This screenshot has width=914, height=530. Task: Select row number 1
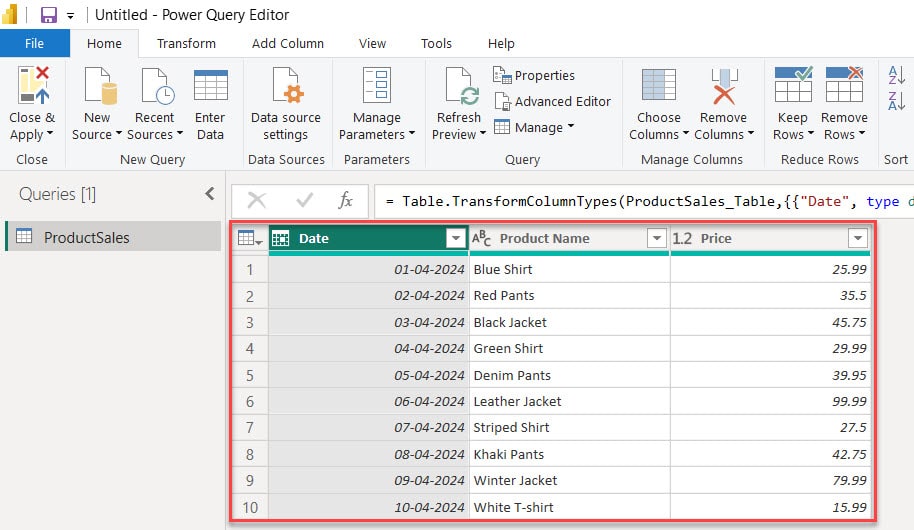point(249,269)
